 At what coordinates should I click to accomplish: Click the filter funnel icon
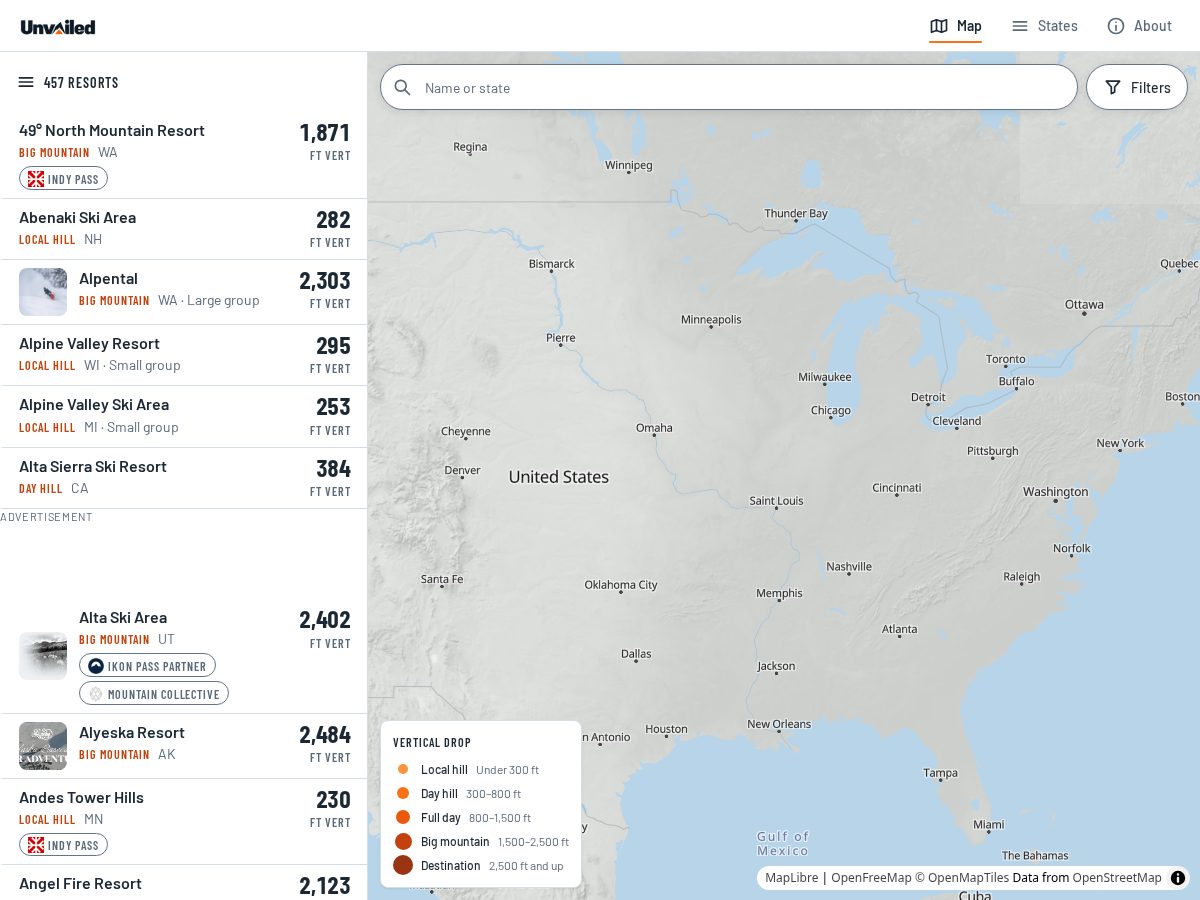pos(1113,87)
